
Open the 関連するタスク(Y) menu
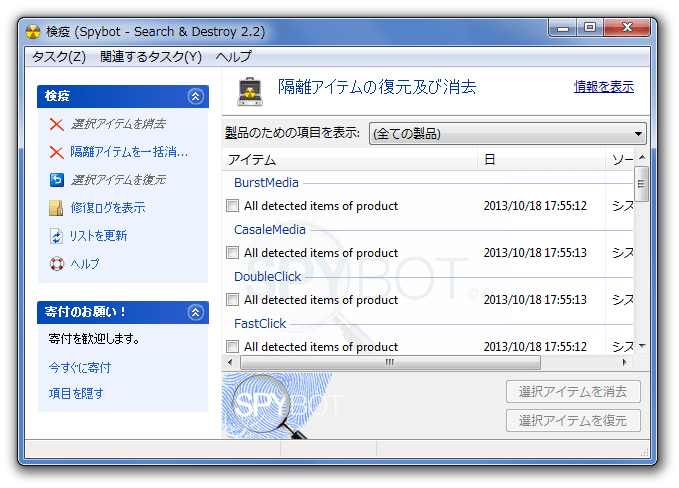(151, 57)
